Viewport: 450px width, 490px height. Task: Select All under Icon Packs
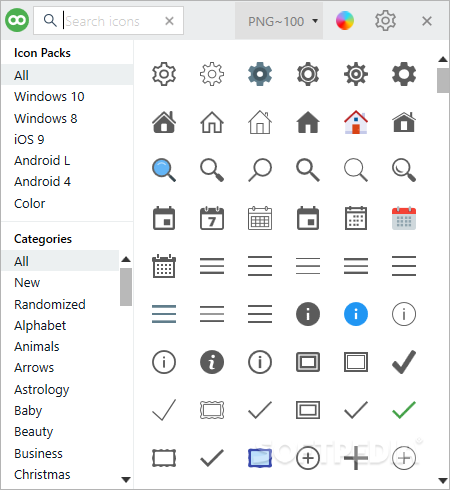pos(67,75)
